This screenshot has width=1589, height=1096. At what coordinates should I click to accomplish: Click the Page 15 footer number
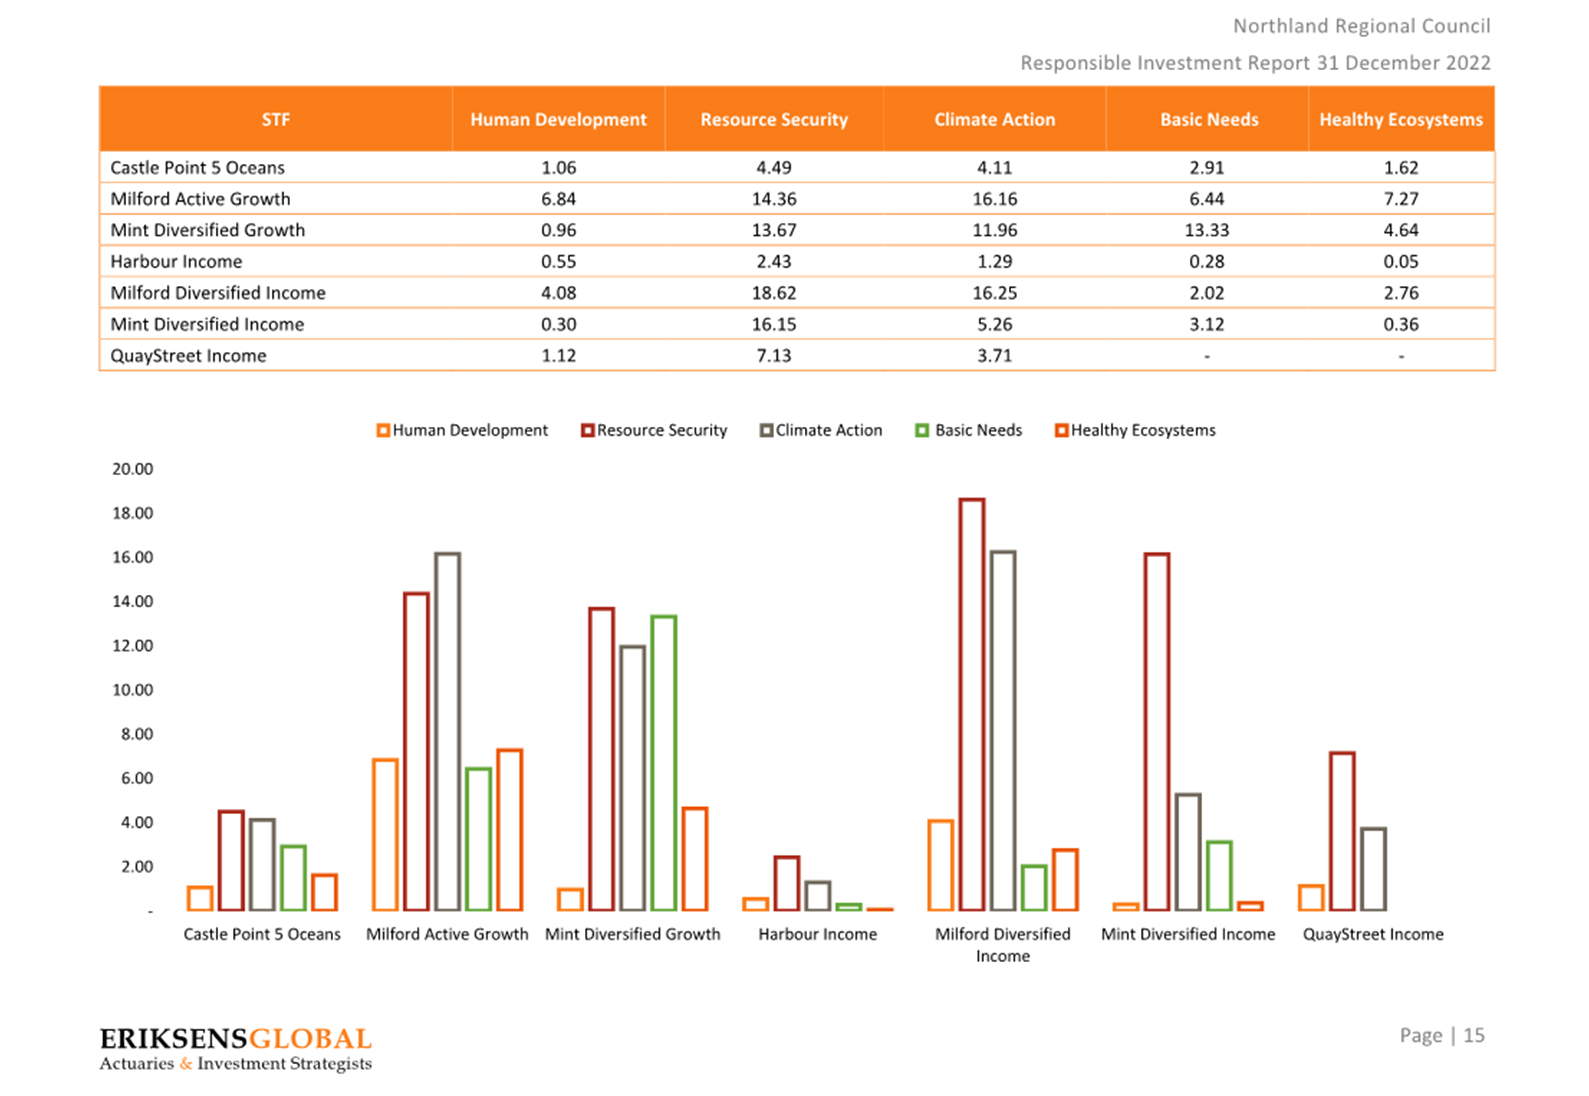pos(1442,1036)
